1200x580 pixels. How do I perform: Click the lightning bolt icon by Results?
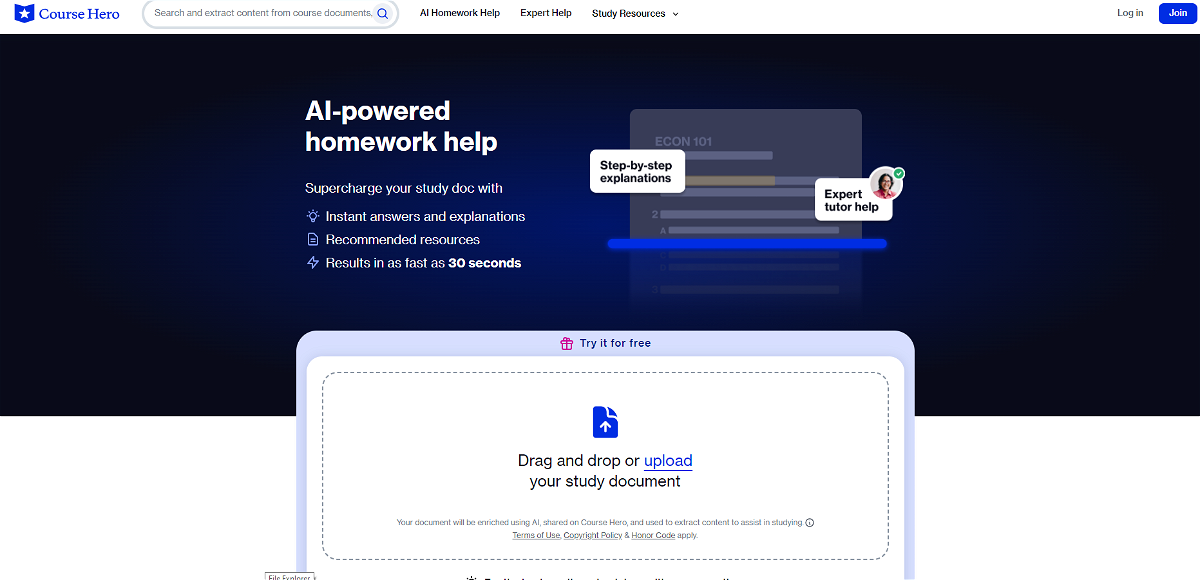(x=313, y=263)
